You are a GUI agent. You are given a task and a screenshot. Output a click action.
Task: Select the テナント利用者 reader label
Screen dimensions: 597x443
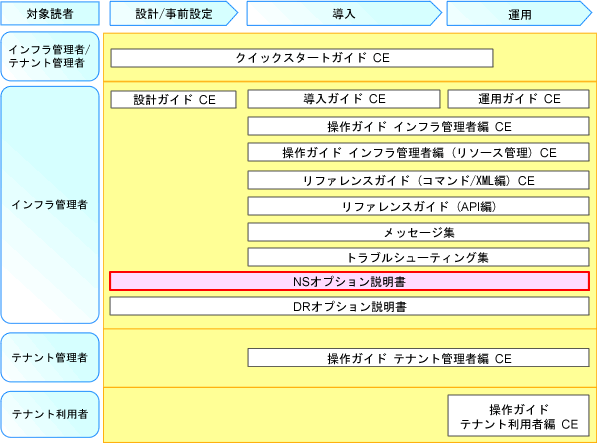click(50, 414)
